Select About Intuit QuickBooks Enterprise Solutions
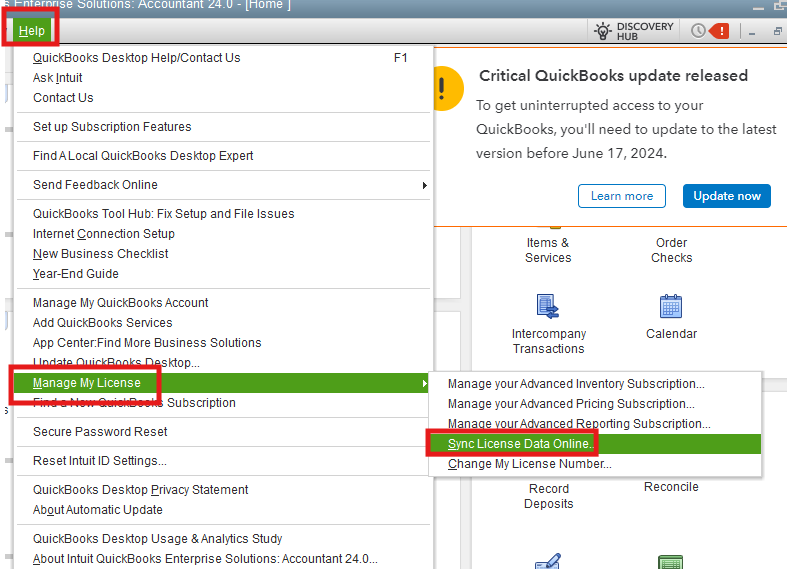Image resolution: width=787 pixels, height=569 pixels. click(x=224, y=559)
